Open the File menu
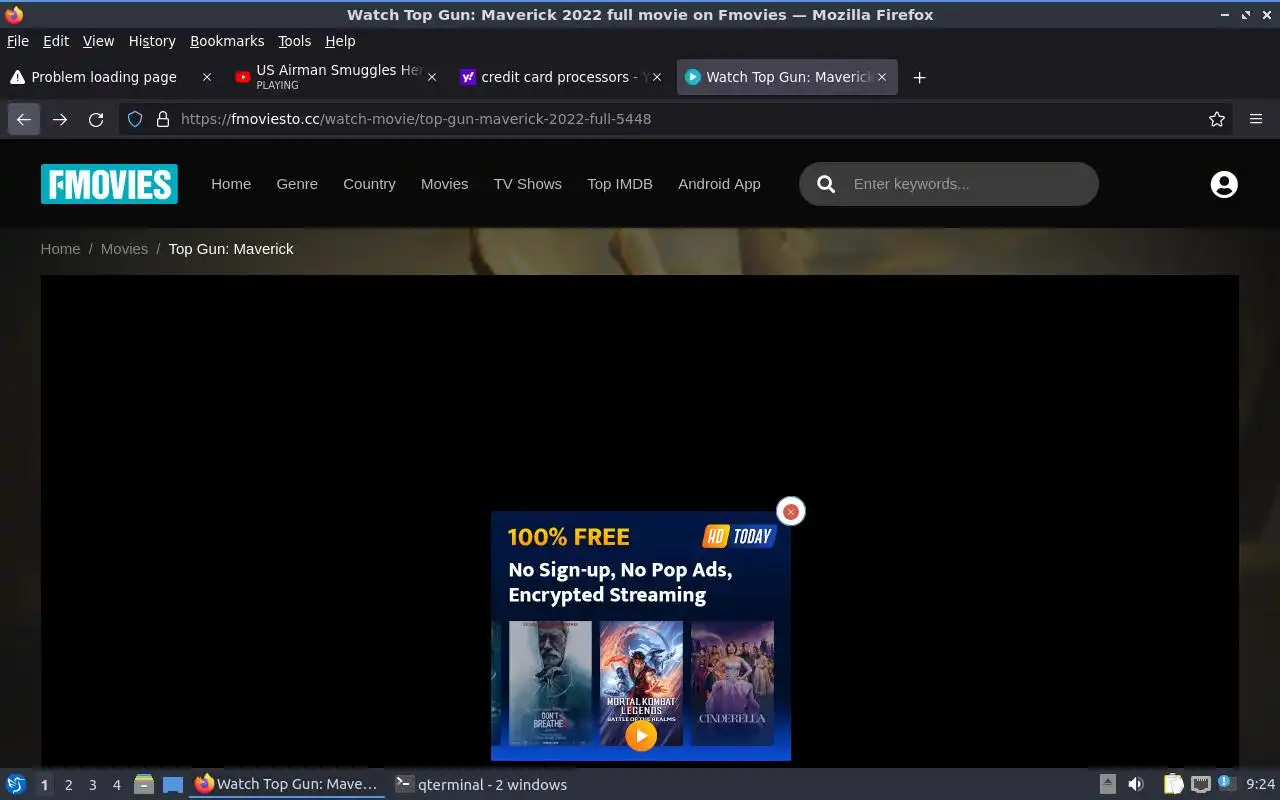1280x800 pixels. click(x=18, y=41)
